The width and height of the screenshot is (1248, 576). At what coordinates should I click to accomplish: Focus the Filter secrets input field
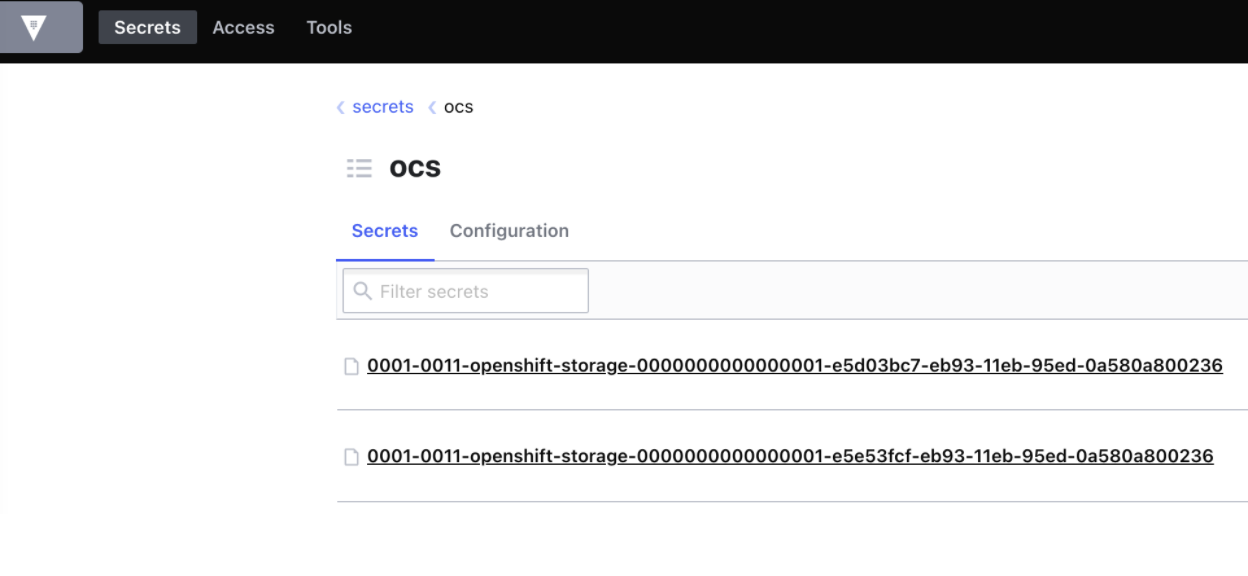(465, 291)
